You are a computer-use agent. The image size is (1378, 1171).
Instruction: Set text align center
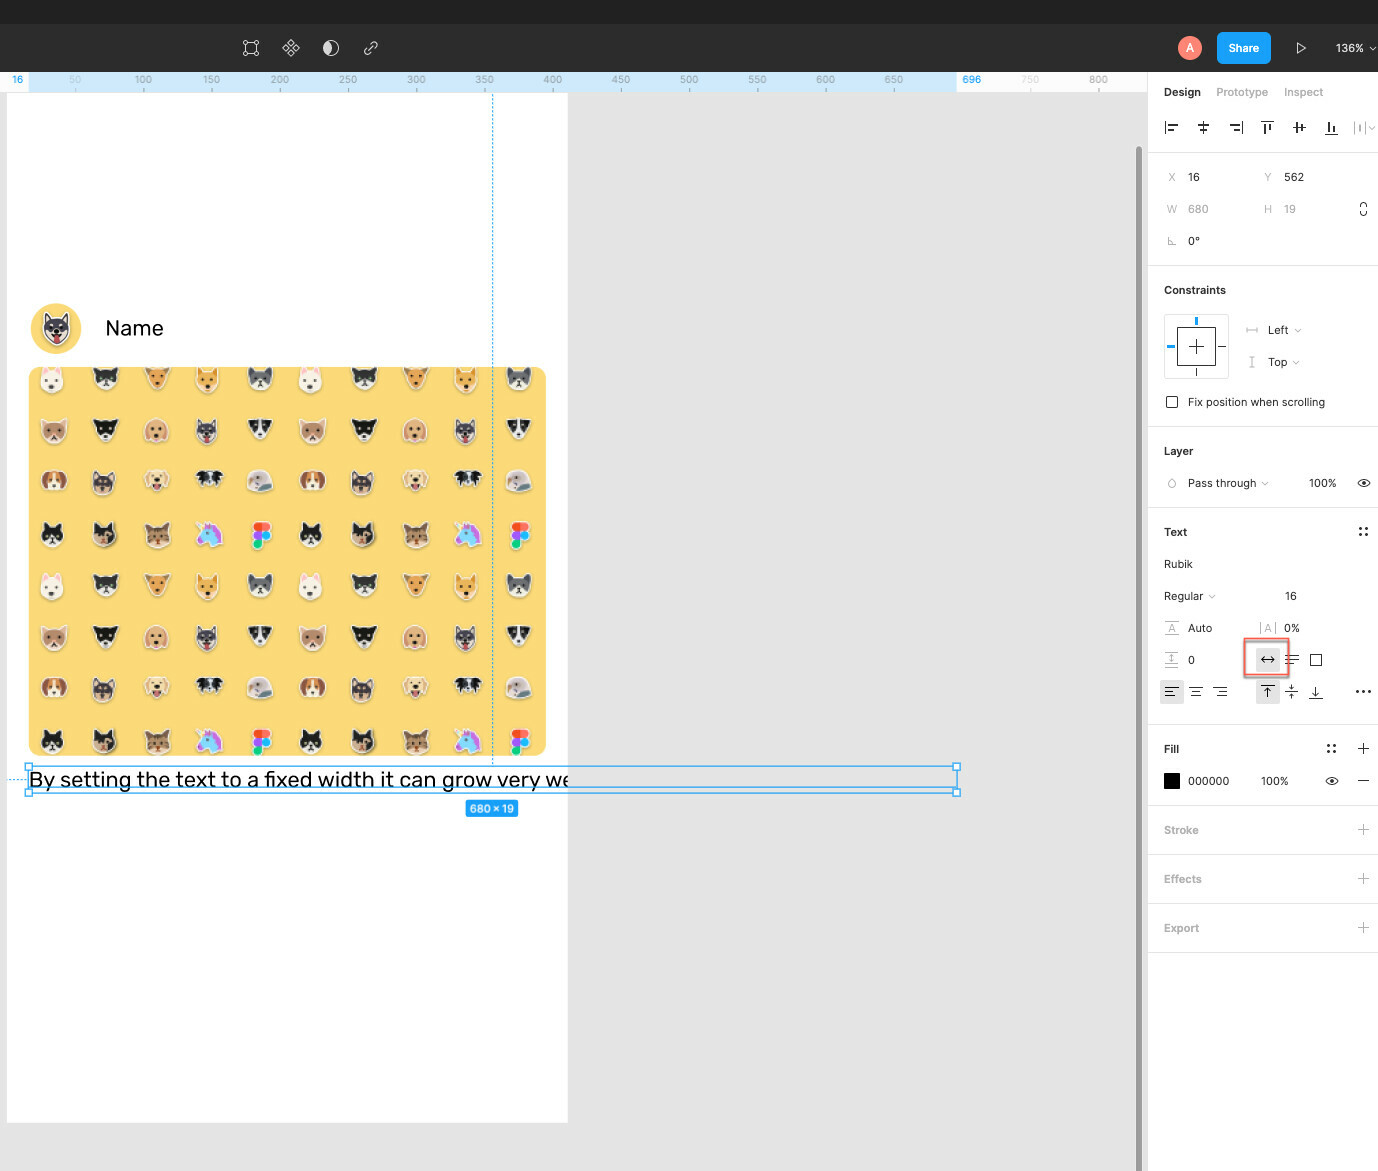1196,692
